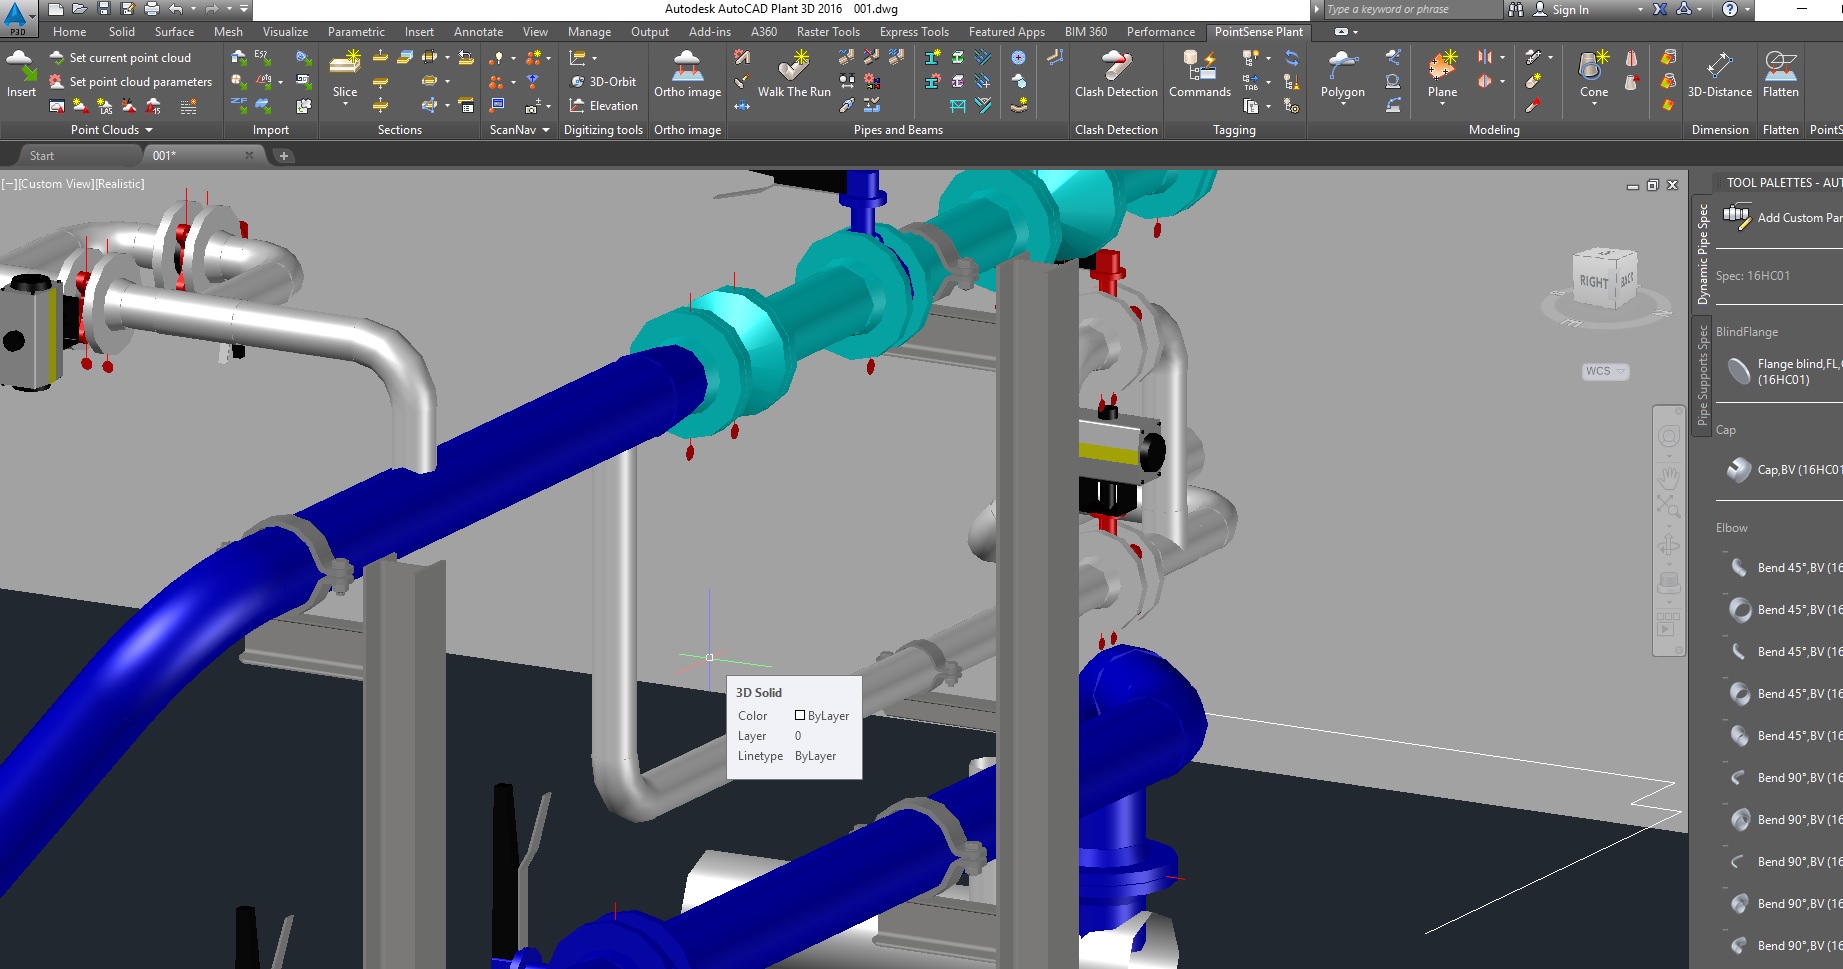The height and width of the screenshot is (969, 1843).
Task: Click Set current point cloud
Action: coord(129,58)
